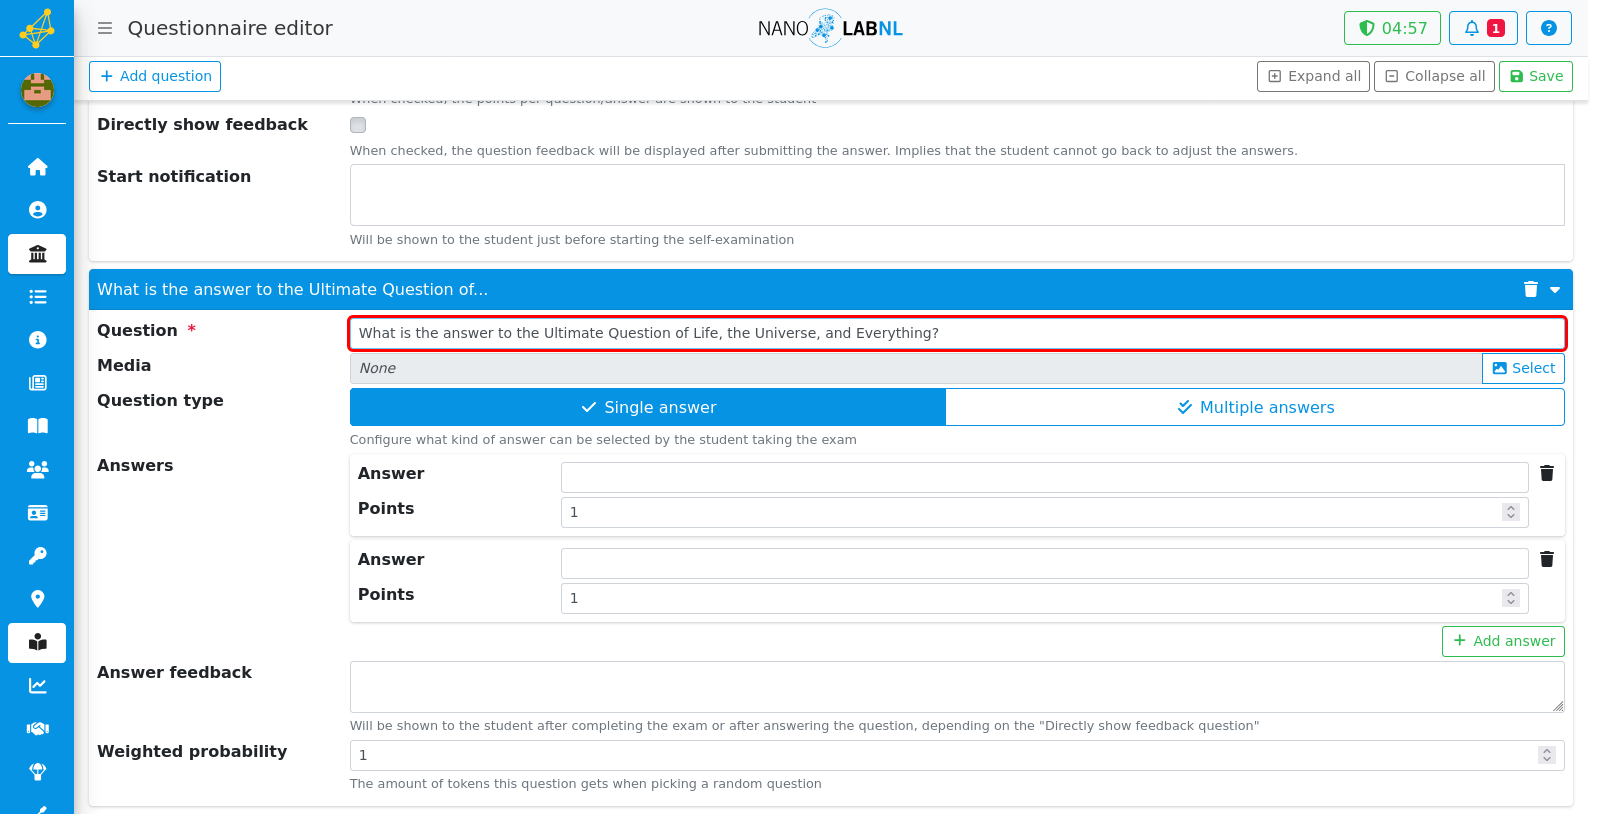
Task: Click Select media button
Action: pos(1523,368)
